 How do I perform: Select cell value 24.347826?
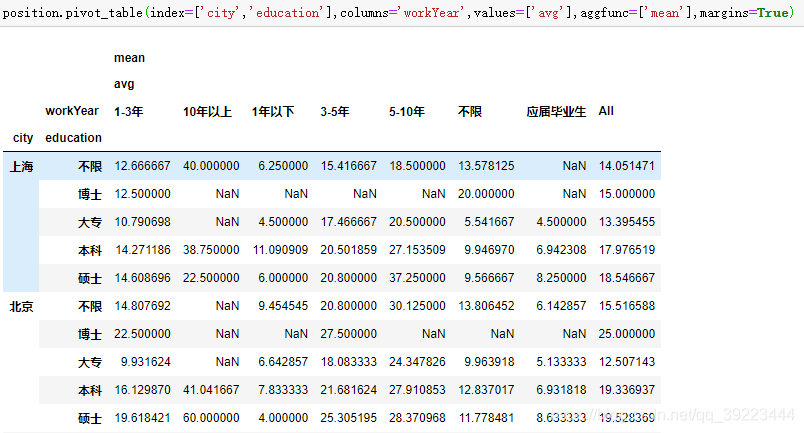click(x=417, y=362)
